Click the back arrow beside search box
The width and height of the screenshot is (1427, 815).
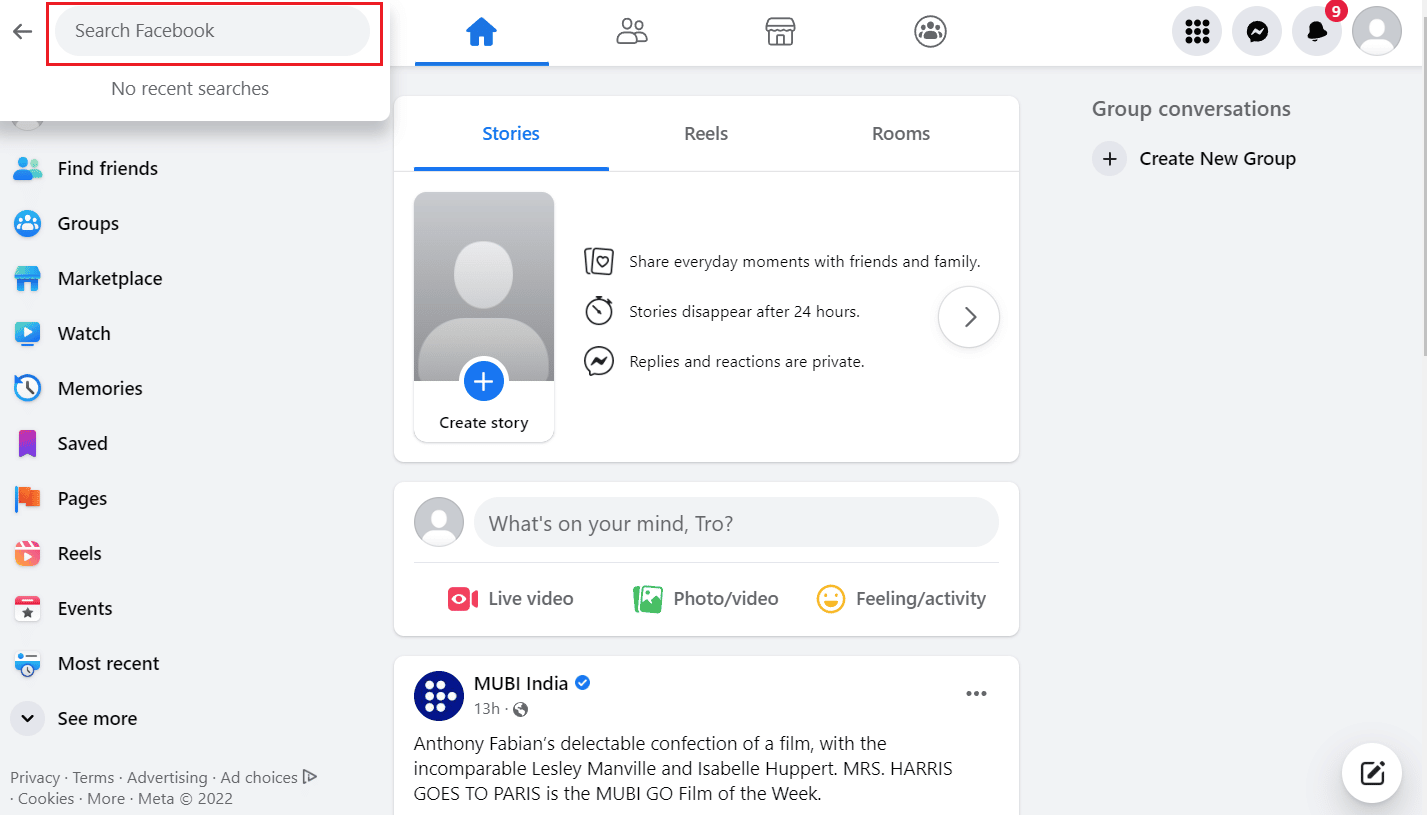[x=22, y=31]
